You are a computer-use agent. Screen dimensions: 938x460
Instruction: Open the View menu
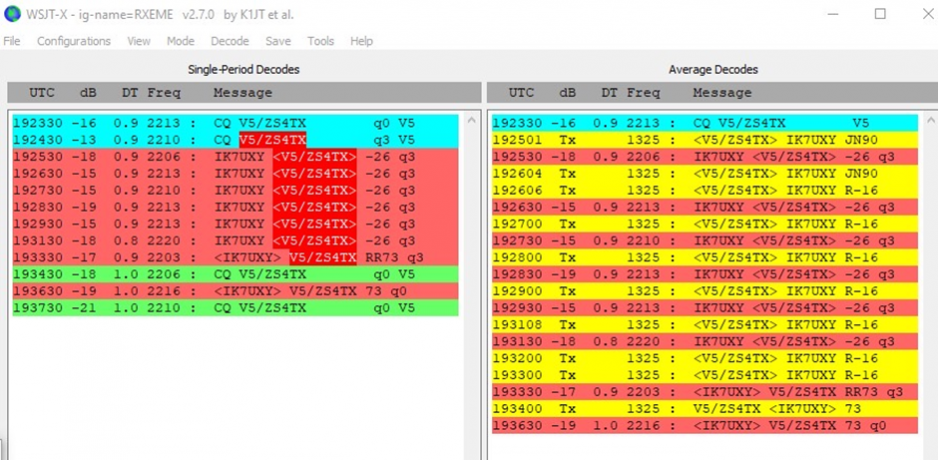(139, 41)
